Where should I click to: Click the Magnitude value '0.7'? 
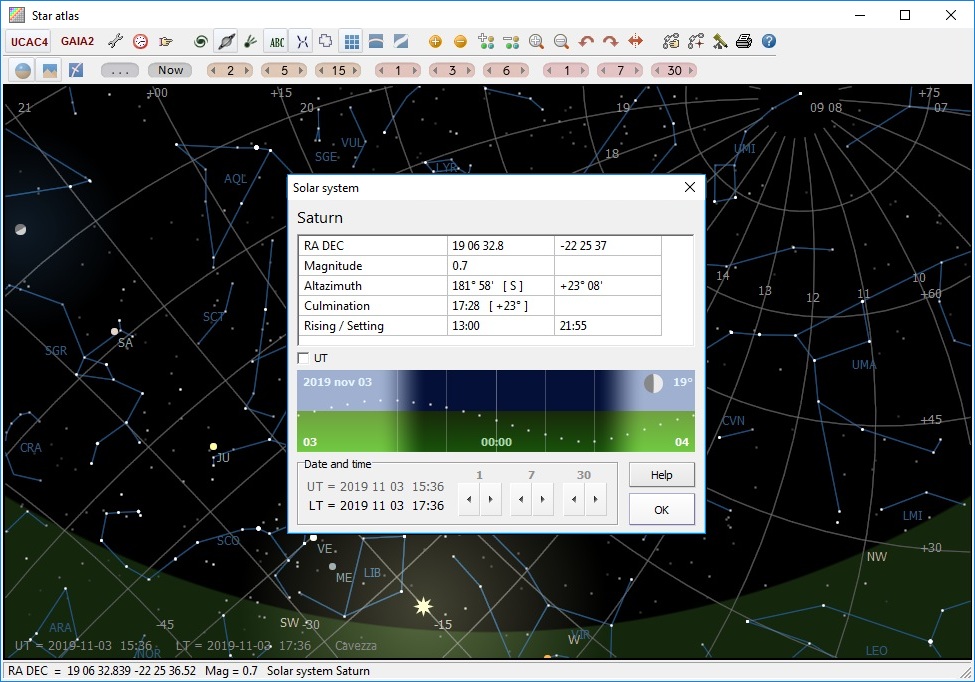click(460, 265)
